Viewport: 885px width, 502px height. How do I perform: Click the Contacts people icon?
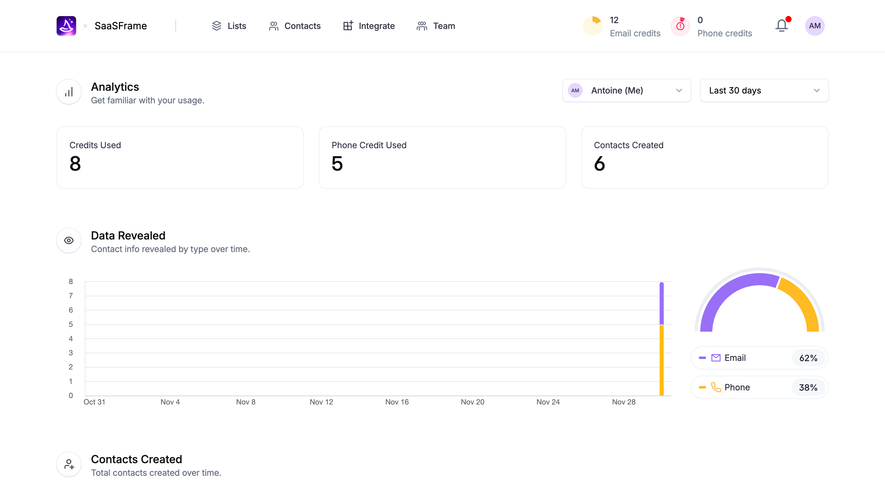pos(274,26)
